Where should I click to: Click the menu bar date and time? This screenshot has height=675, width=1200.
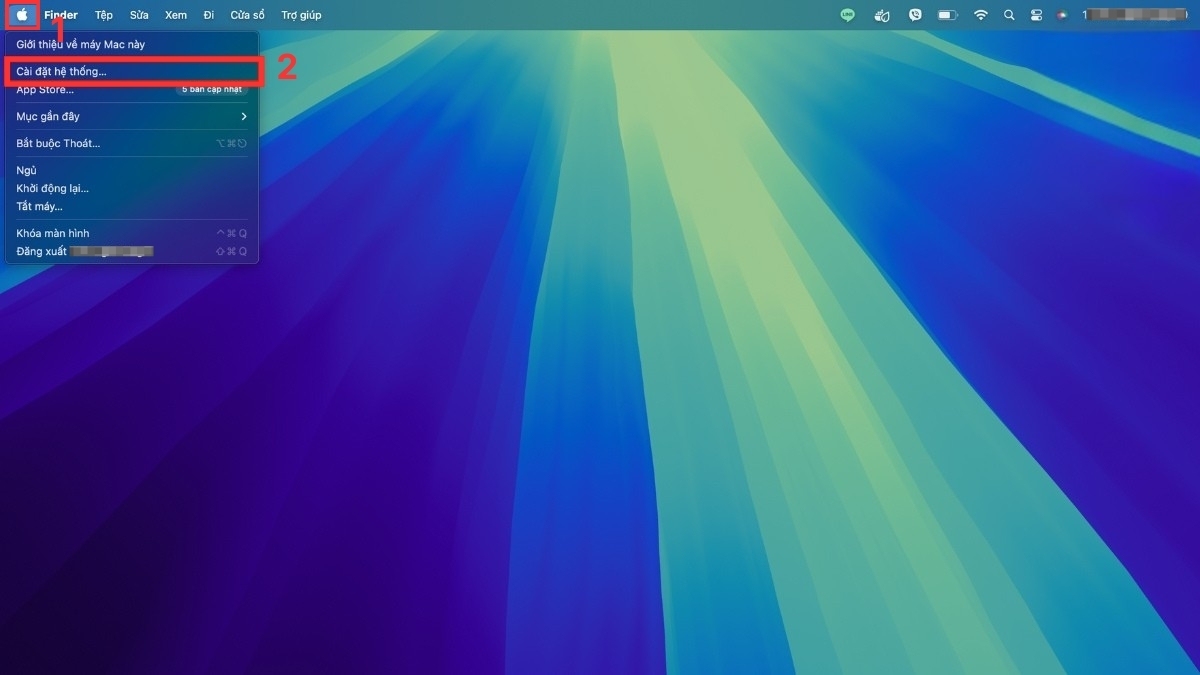(x=1137, y=15)
